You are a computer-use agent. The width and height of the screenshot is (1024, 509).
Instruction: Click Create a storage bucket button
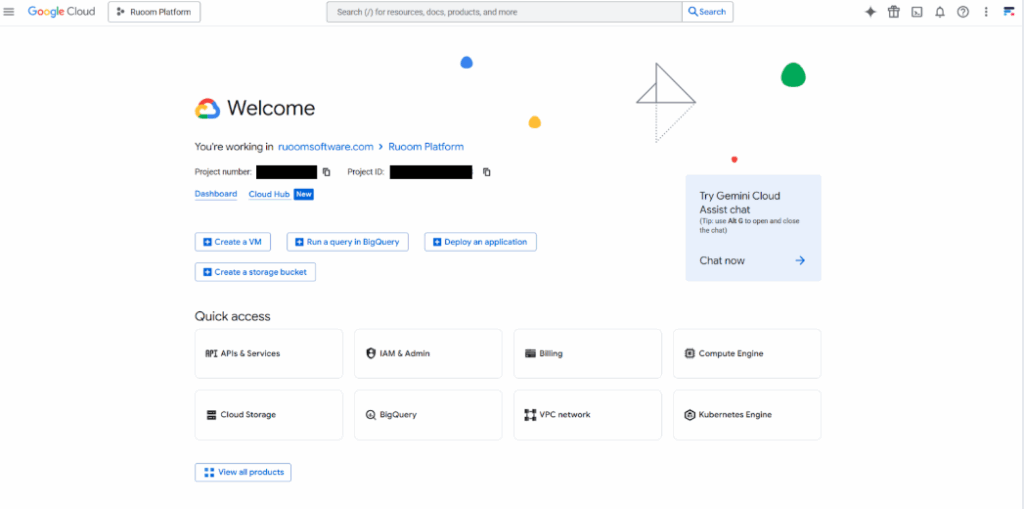tap(255, 272)
